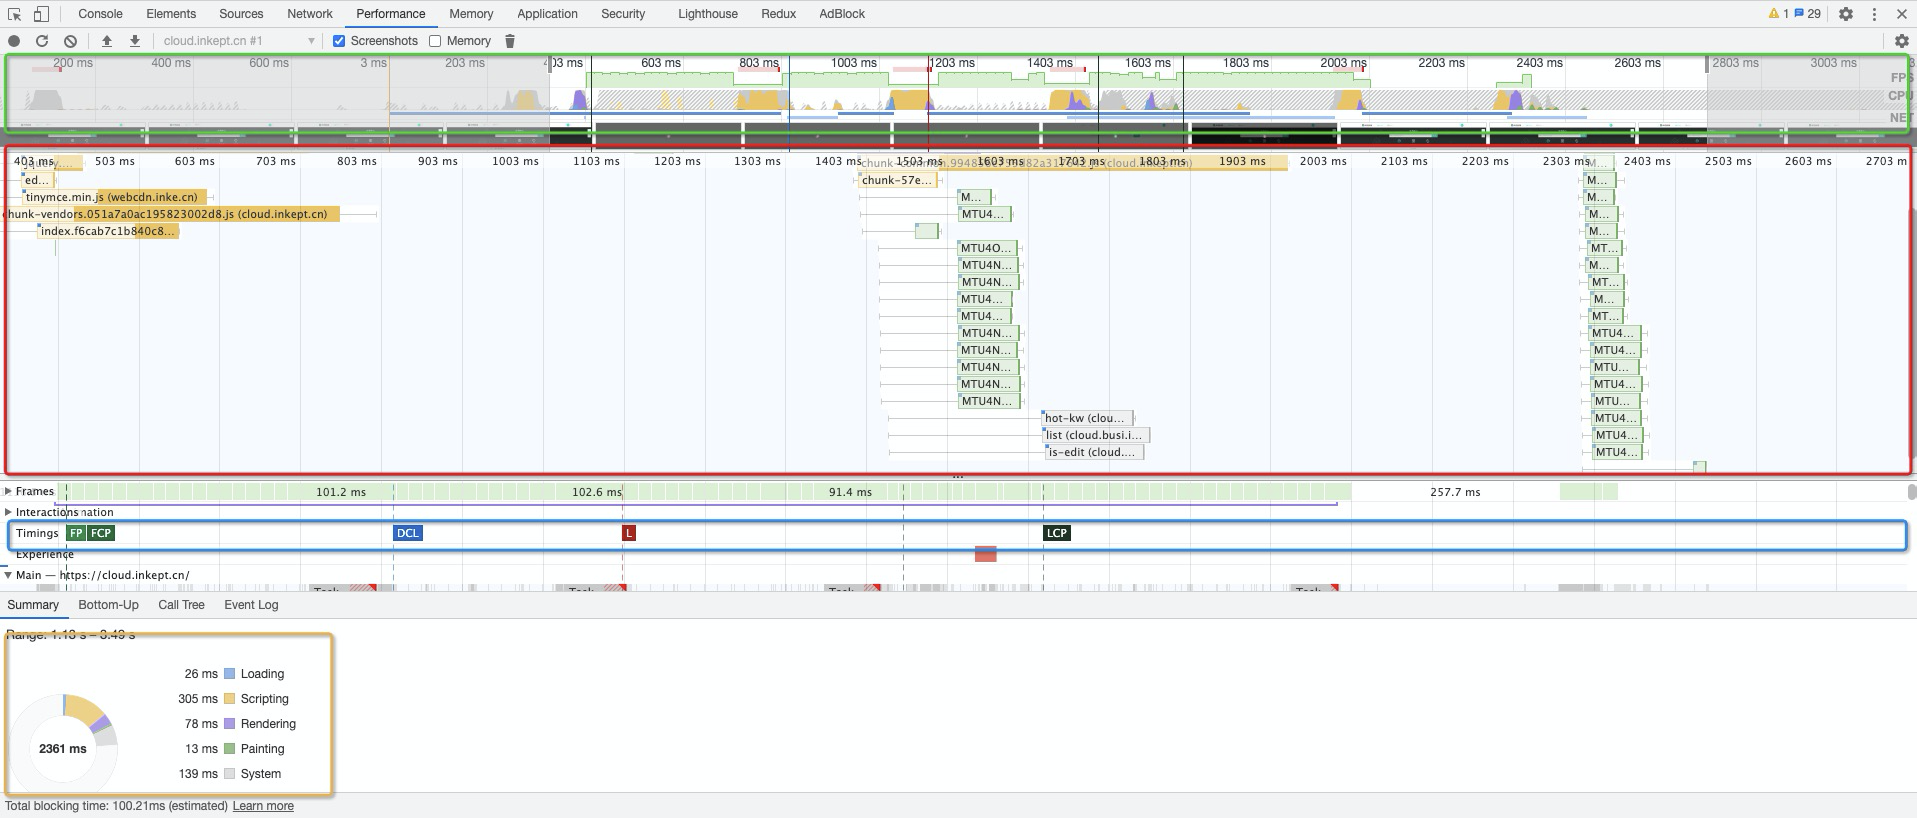
Task: Click the reload and profile icon
Action: coord(42,41)
